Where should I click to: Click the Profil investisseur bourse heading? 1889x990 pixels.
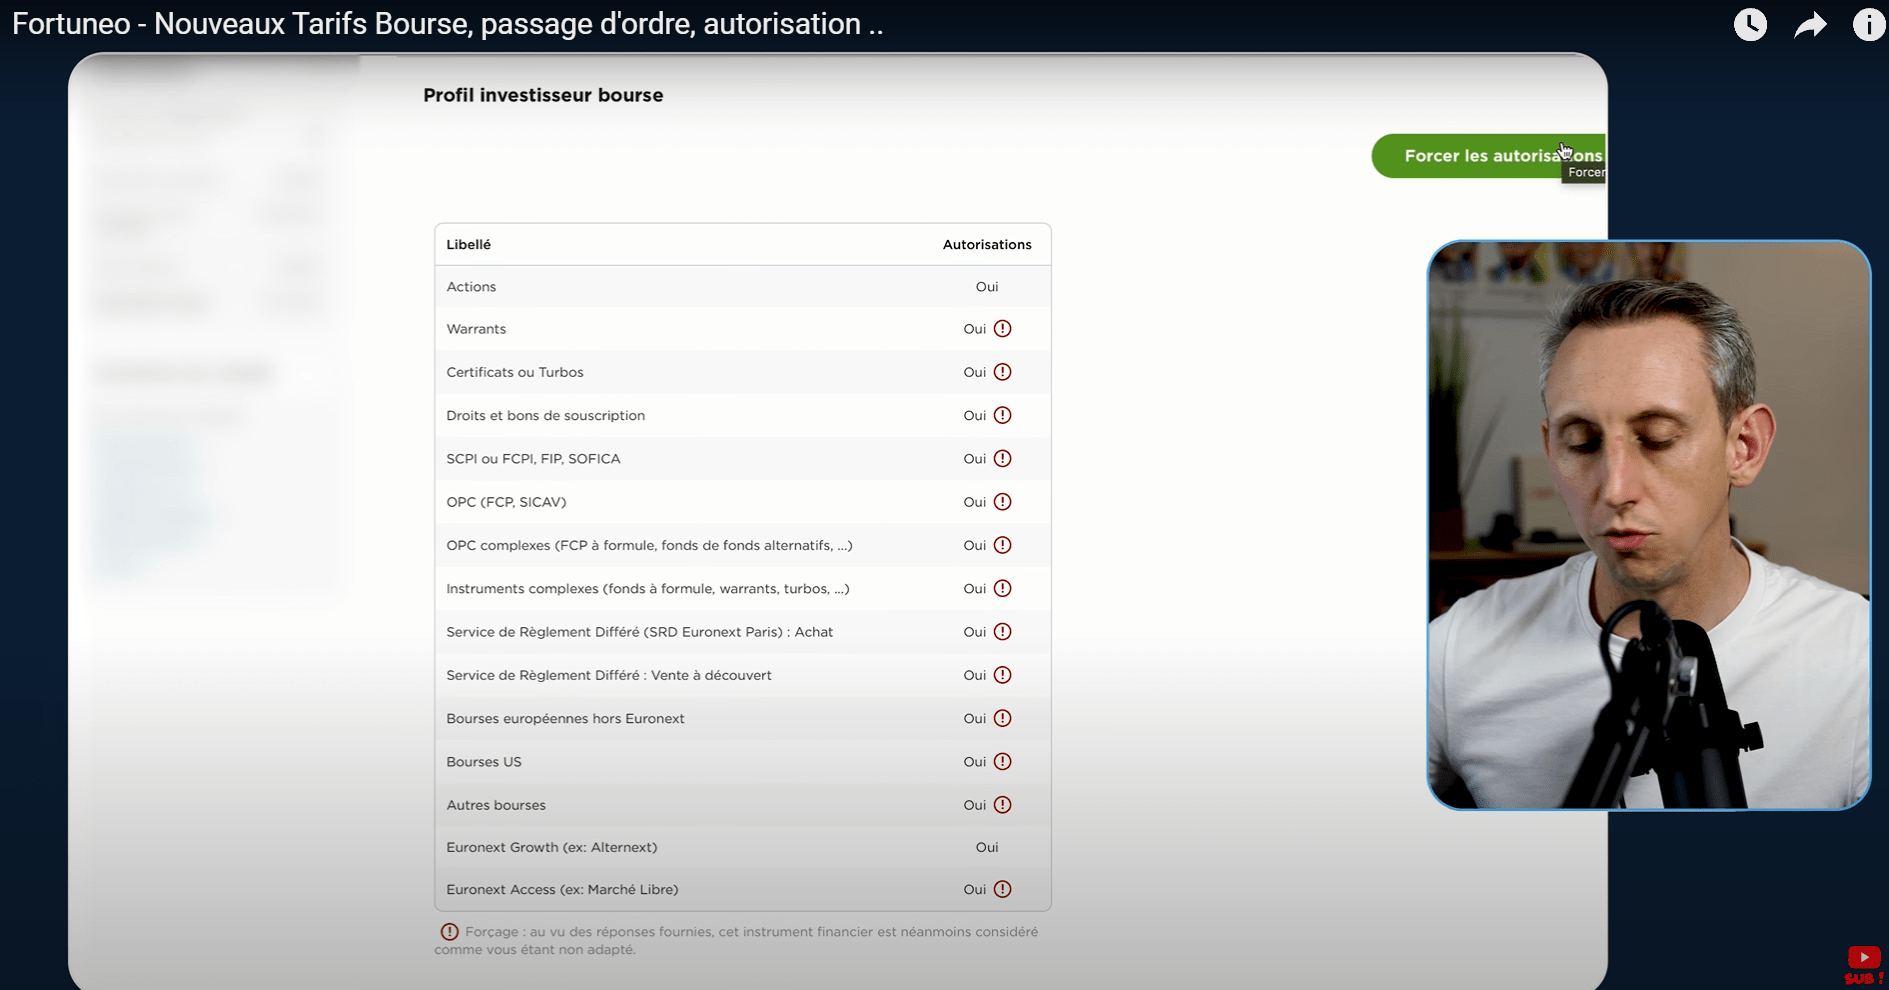[543, 95]
